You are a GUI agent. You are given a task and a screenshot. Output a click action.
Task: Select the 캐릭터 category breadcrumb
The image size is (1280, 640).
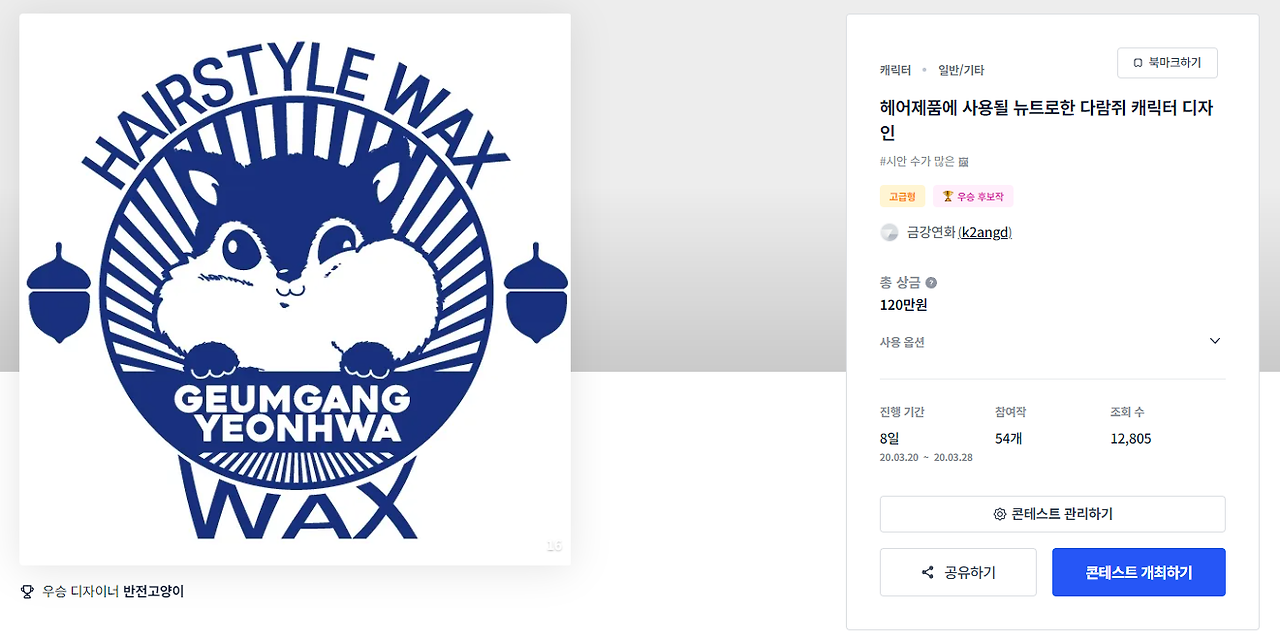click(895, 70)
